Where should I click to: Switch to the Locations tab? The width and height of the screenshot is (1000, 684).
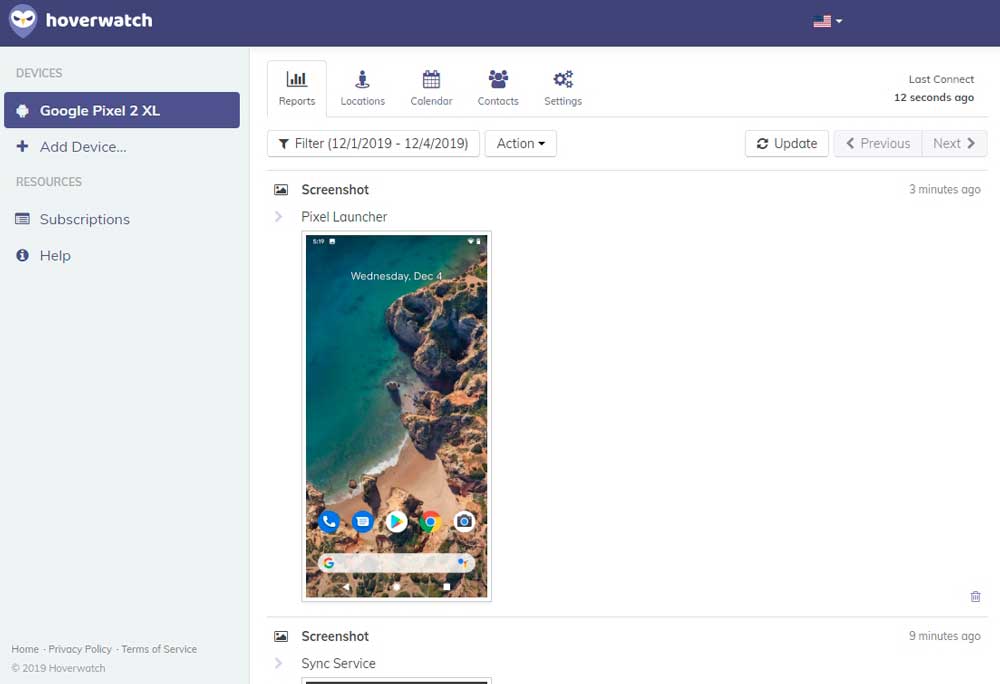click(362, 89)
